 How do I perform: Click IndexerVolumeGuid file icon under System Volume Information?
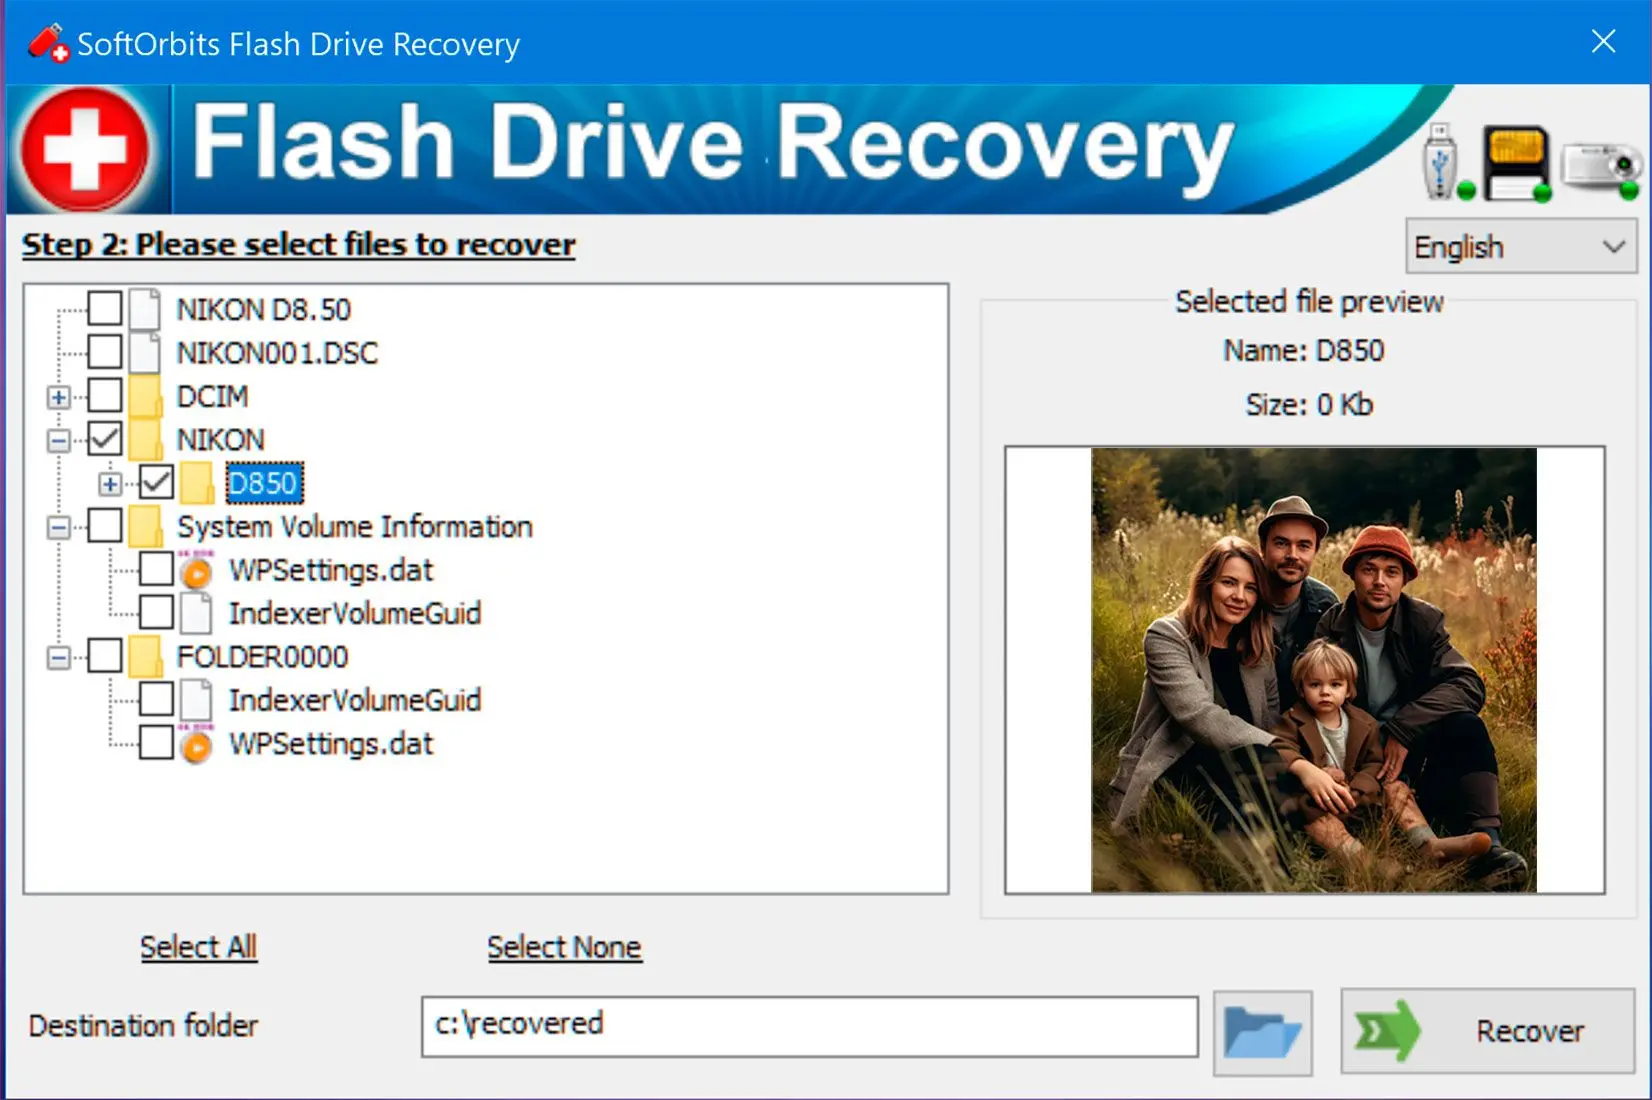197,613
